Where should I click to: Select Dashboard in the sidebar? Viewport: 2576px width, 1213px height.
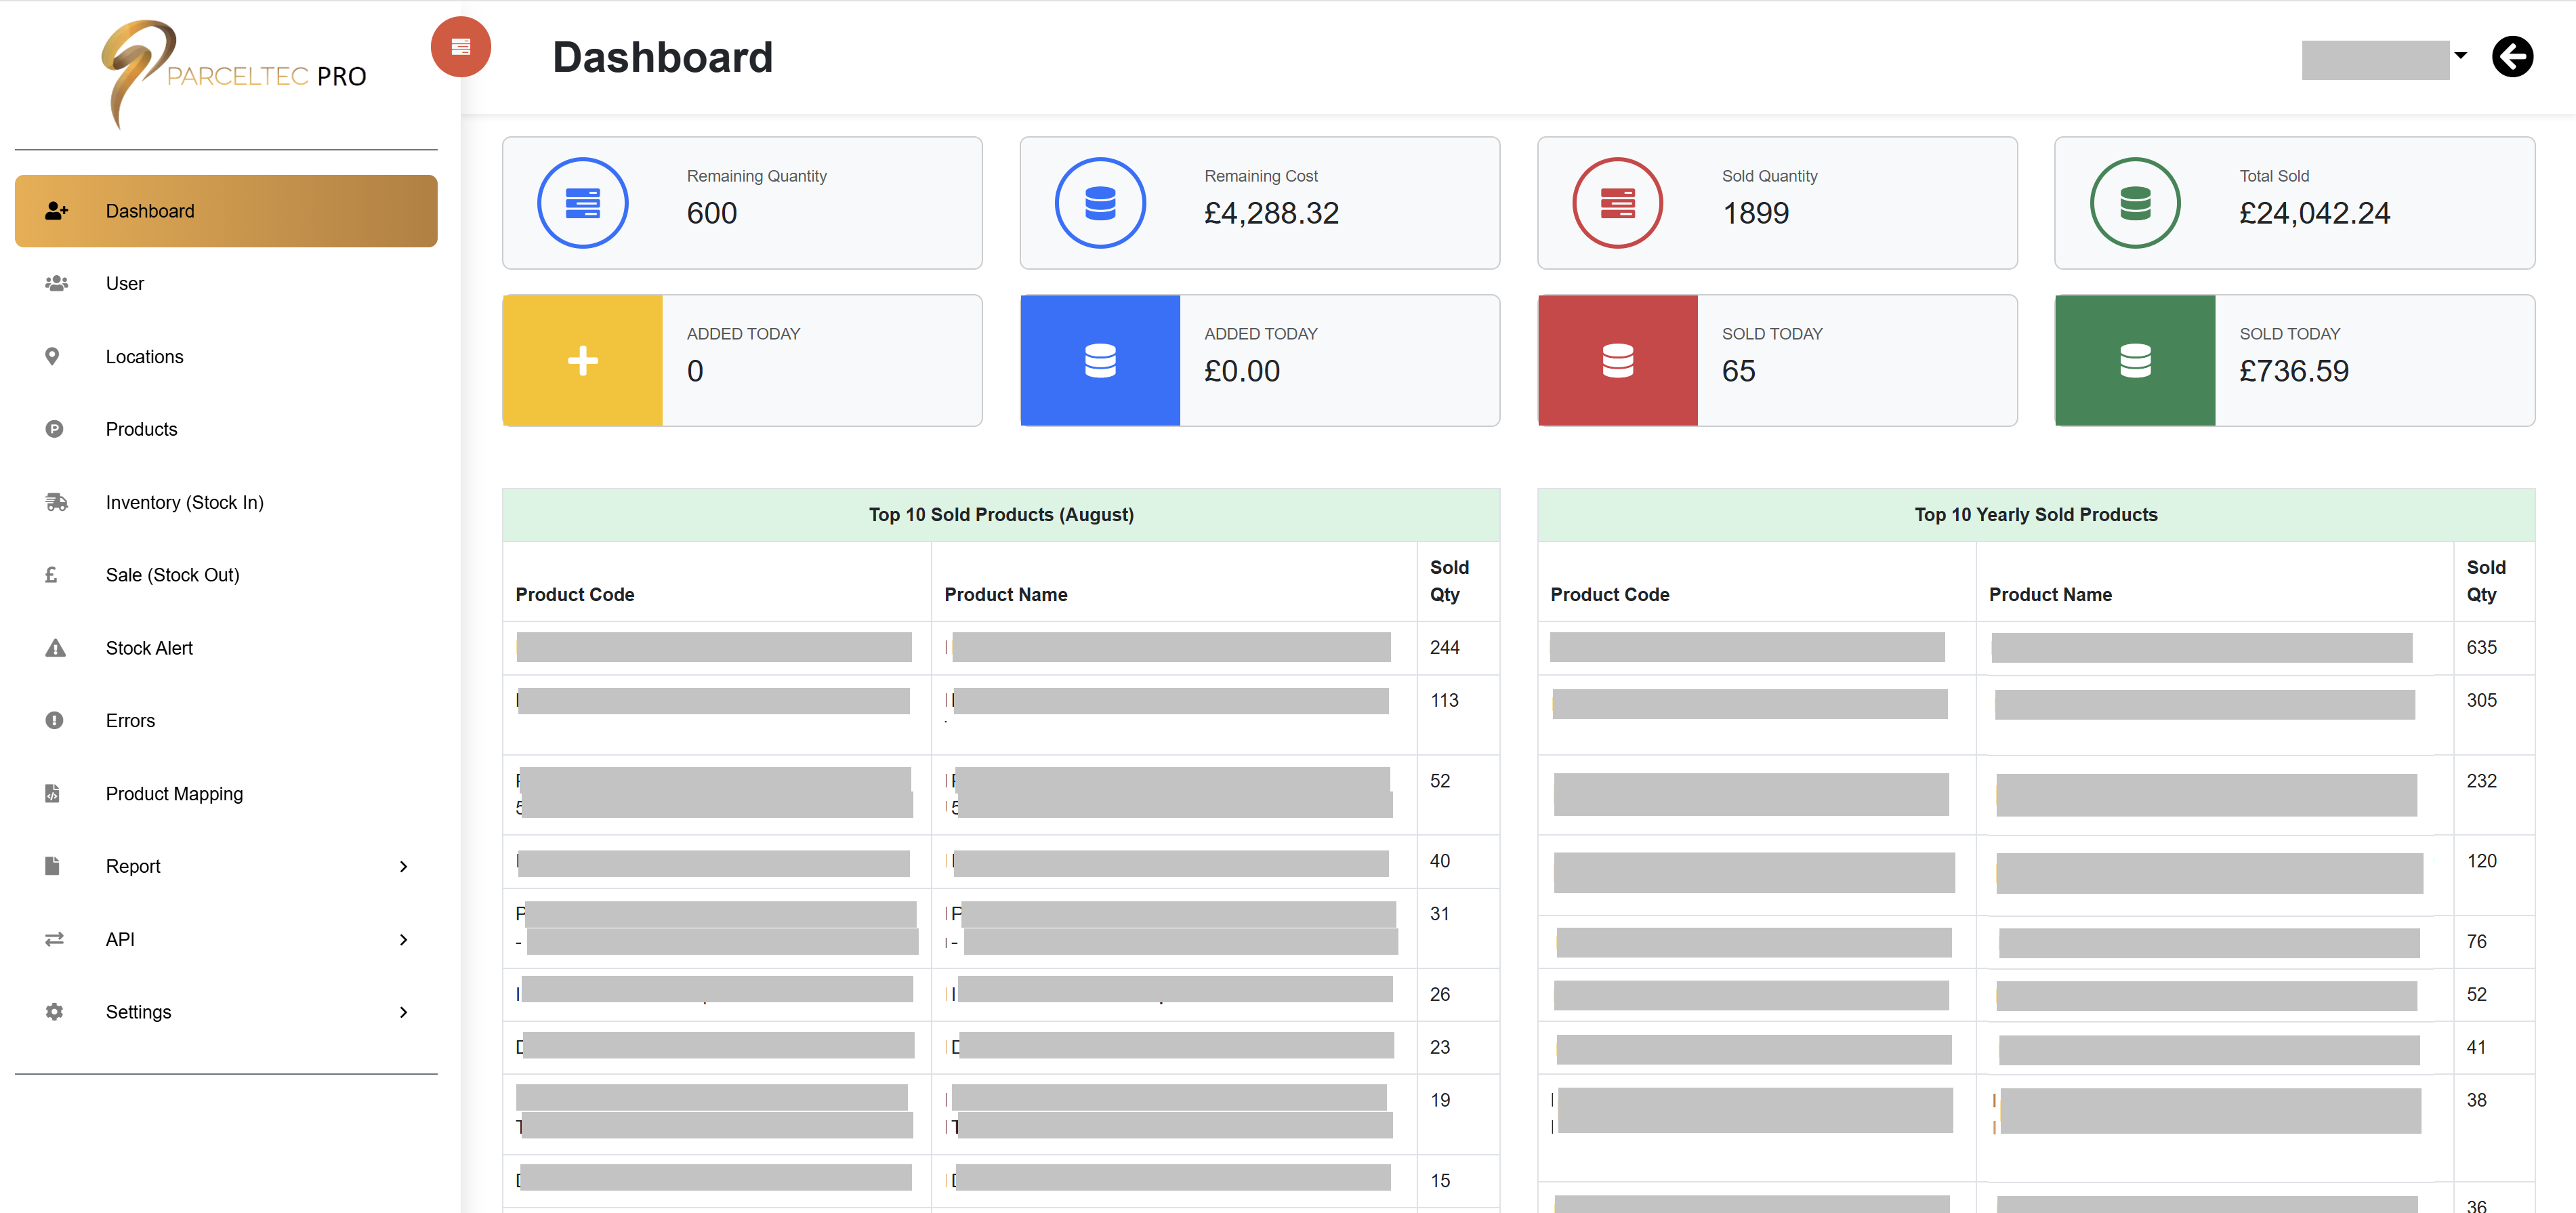(150, 211)
